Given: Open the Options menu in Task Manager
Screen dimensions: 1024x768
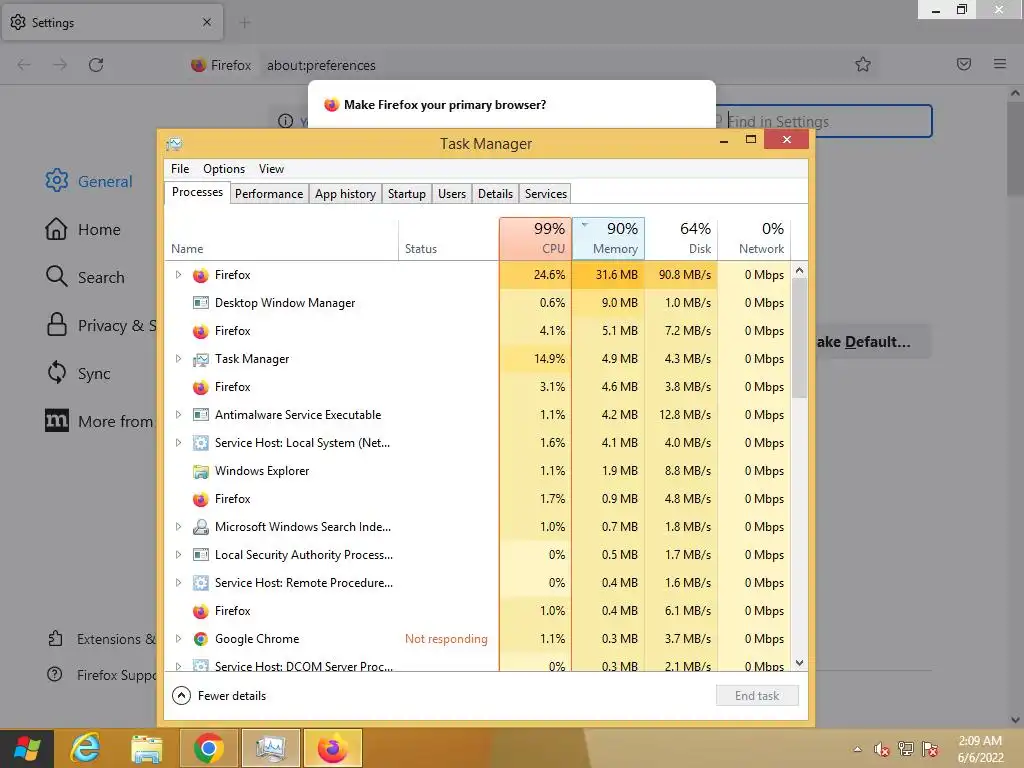Looking at the screenshot, I should coord(224,168).
